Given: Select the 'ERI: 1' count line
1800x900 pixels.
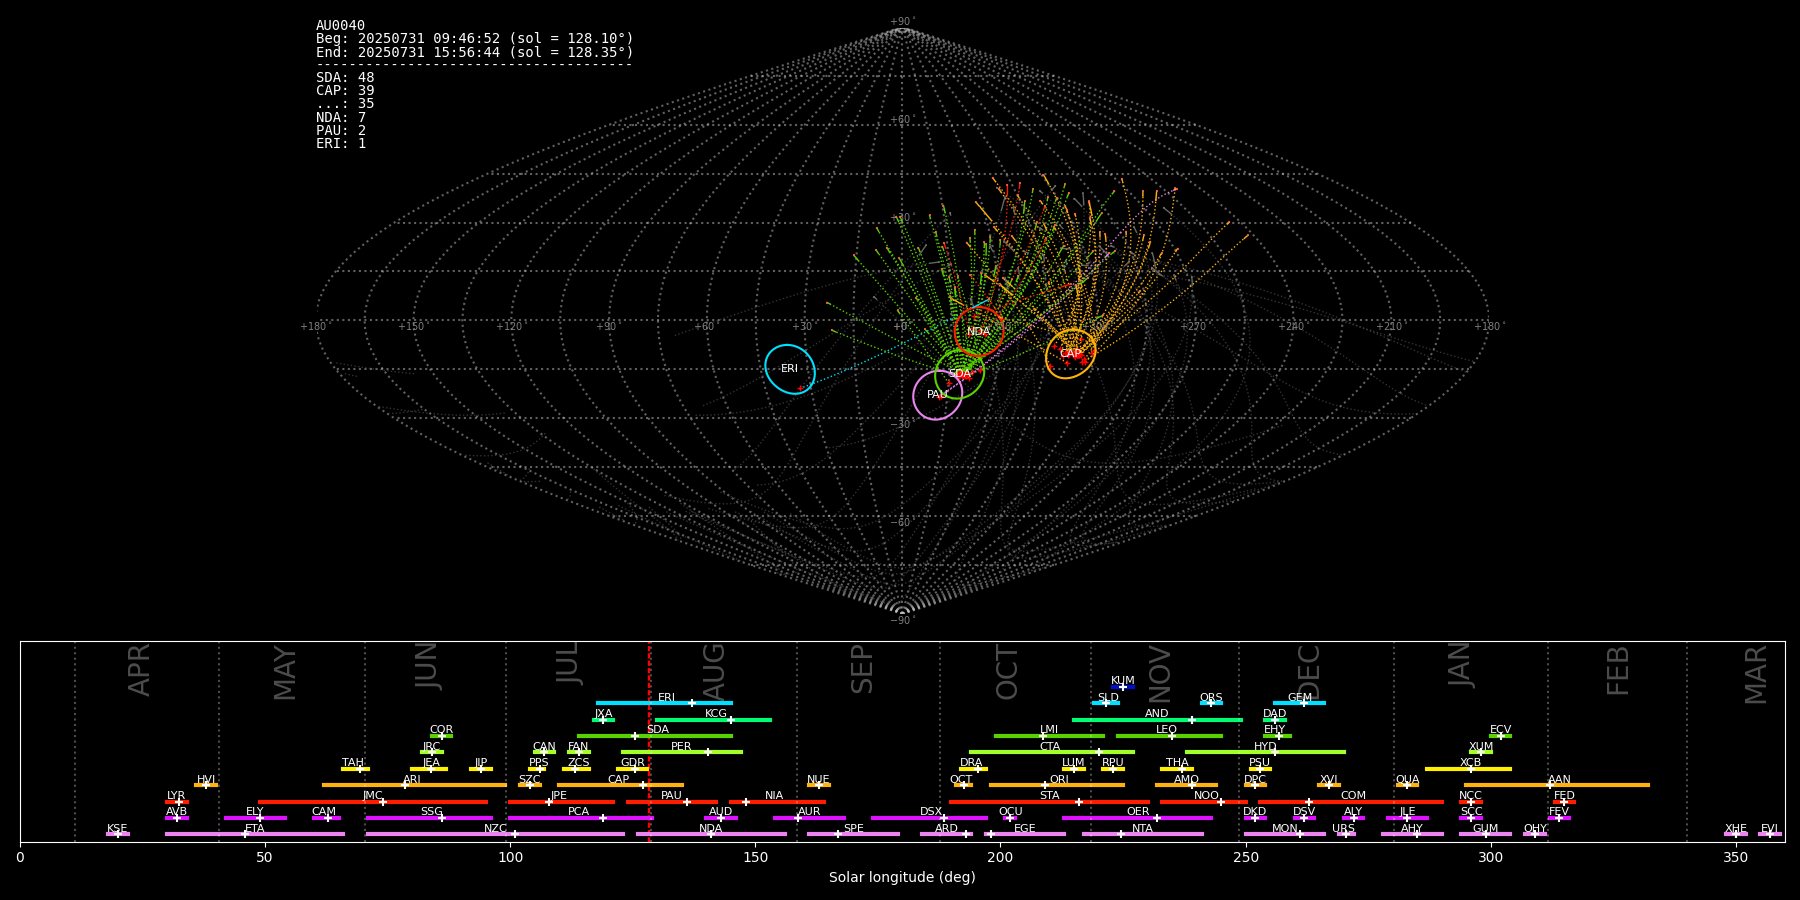Looking at the screenshot, I should (x=341, y=143).
